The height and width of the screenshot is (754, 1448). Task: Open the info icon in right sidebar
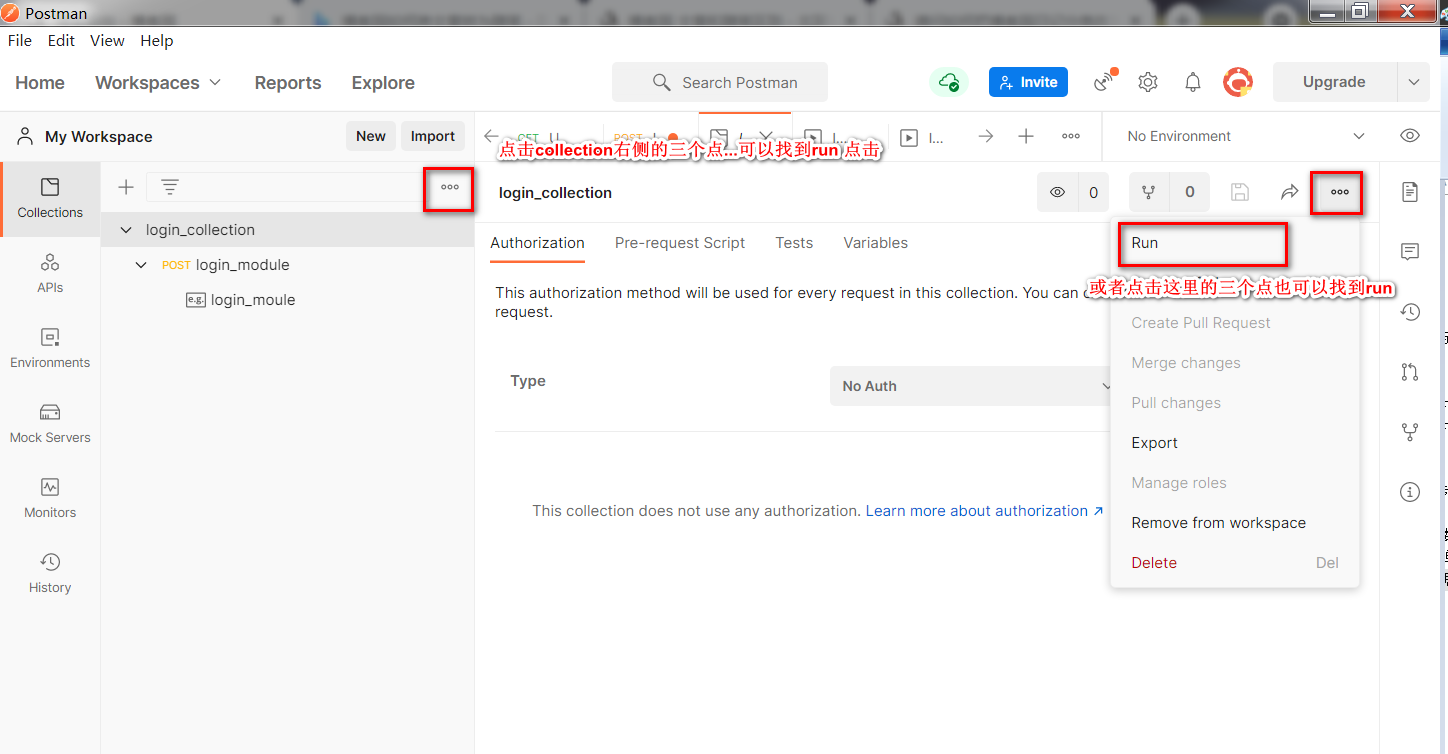point(1410,492)
